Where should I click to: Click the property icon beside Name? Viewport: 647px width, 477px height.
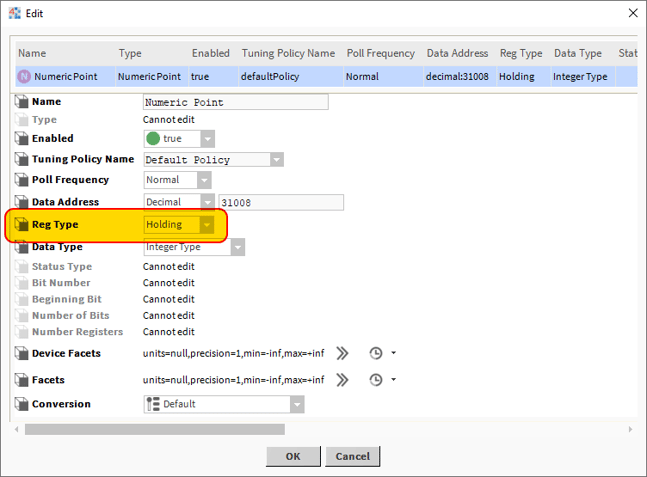coord(21,102)
